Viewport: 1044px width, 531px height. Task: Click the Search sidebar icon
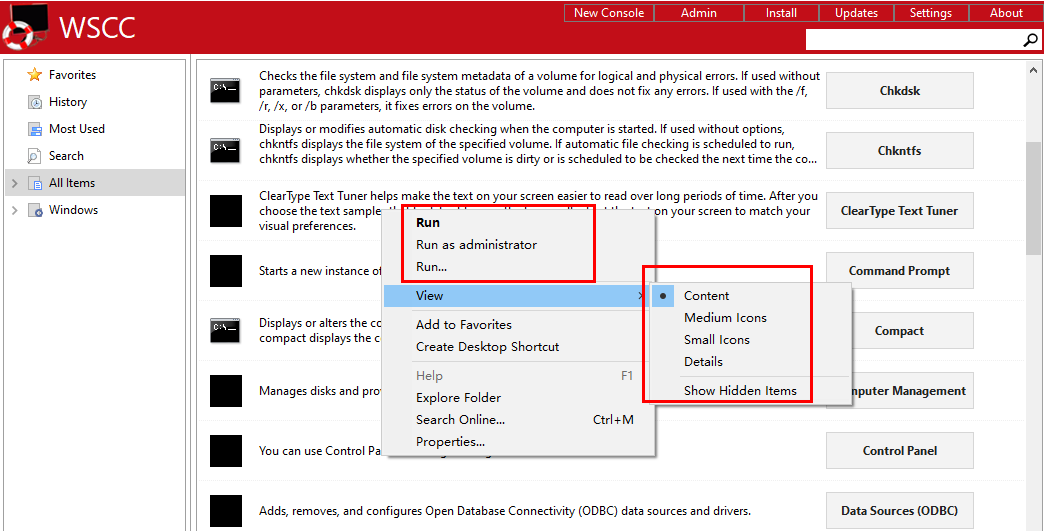[35, 156]
